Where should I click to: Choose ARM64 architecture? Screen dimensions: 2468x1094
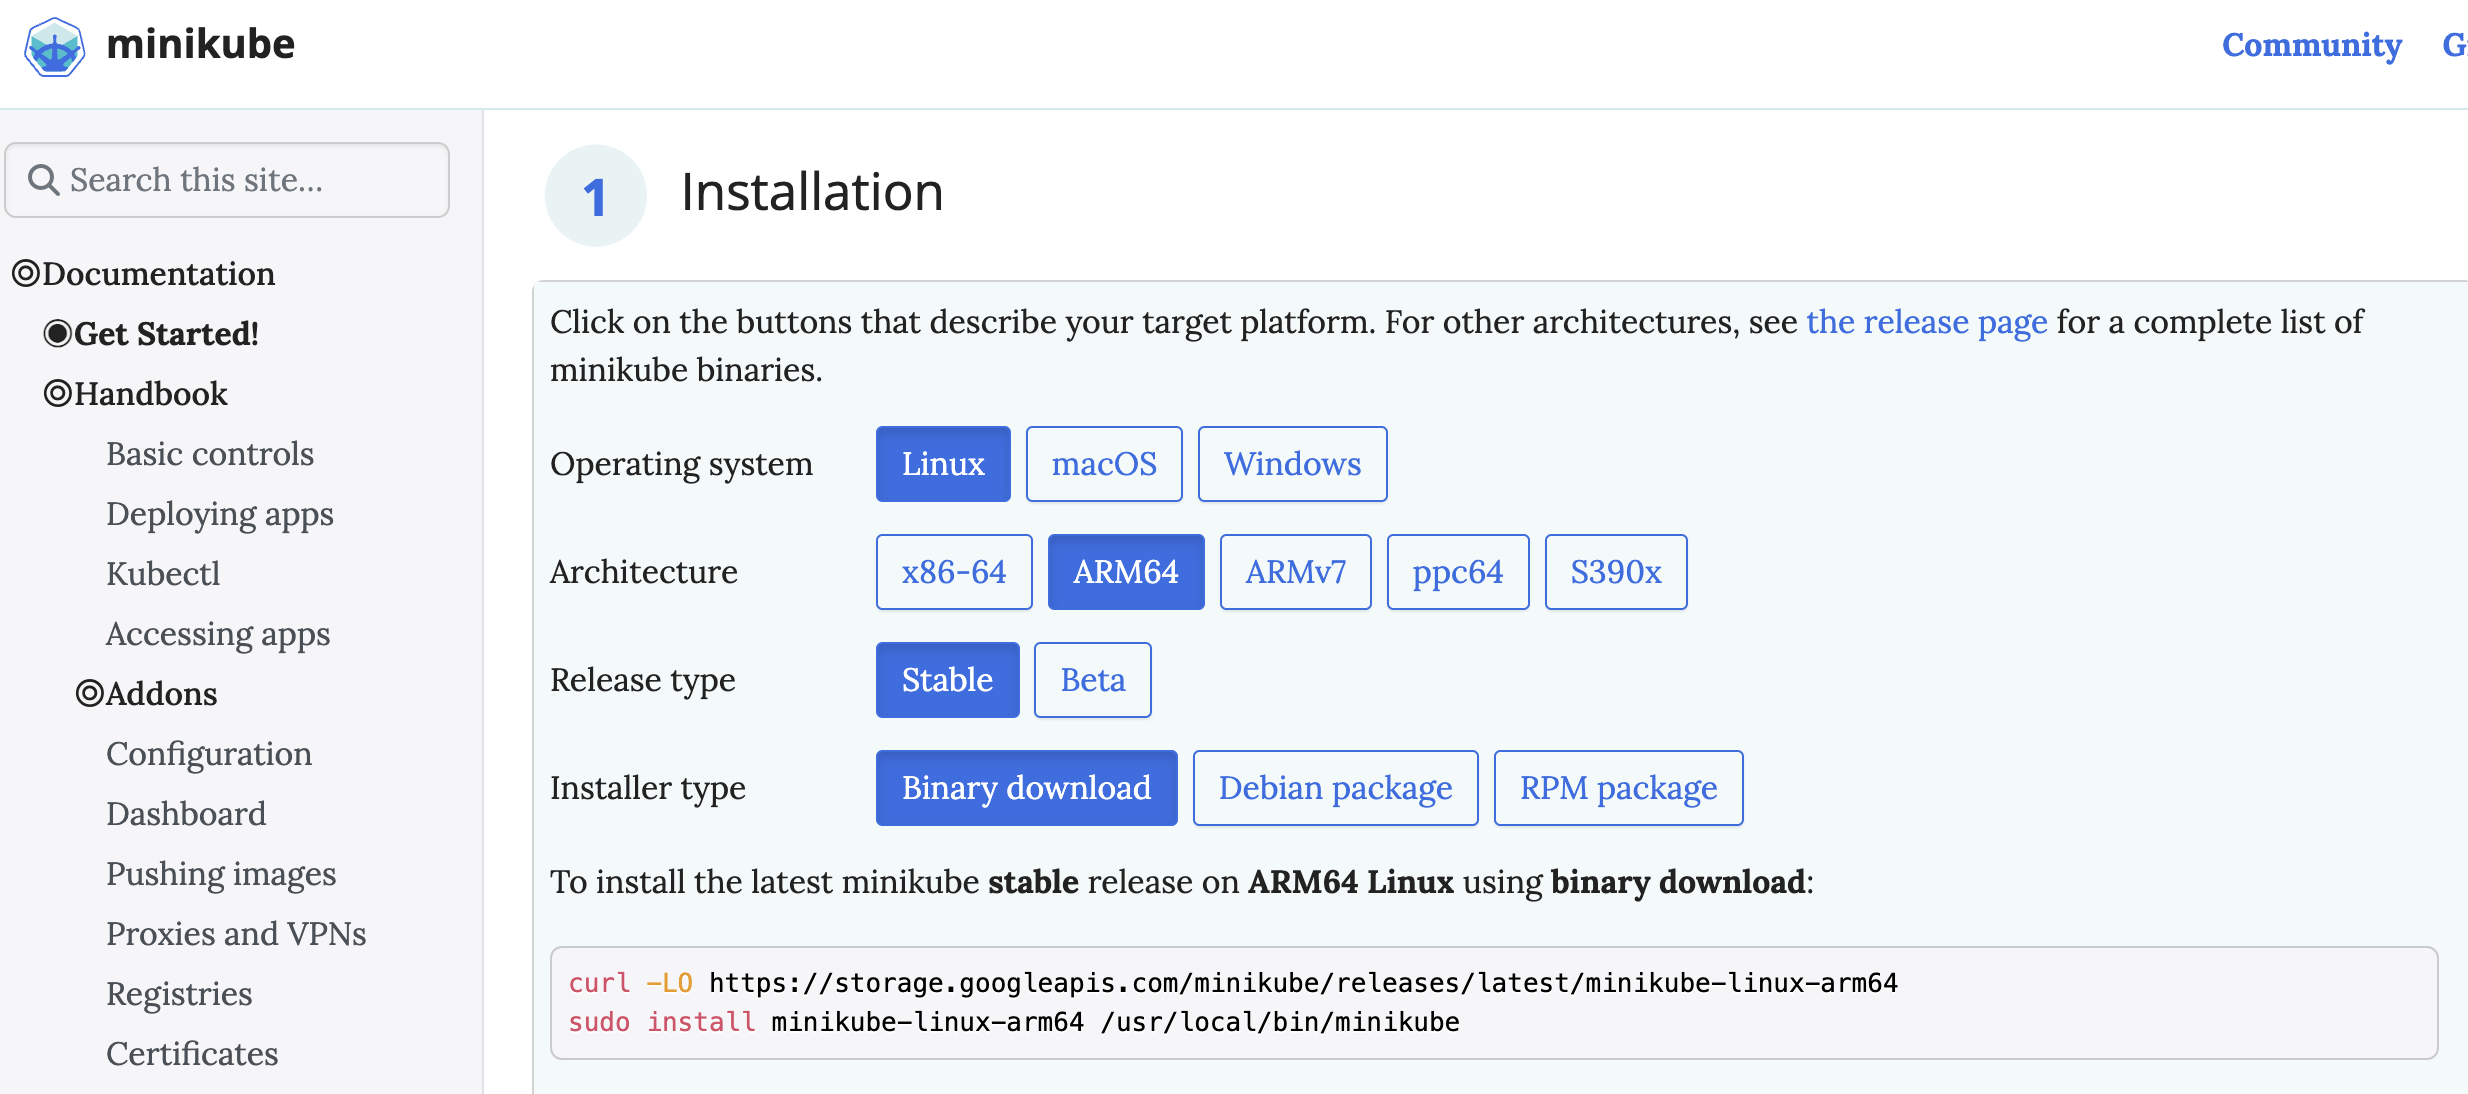coord(1126,572)
